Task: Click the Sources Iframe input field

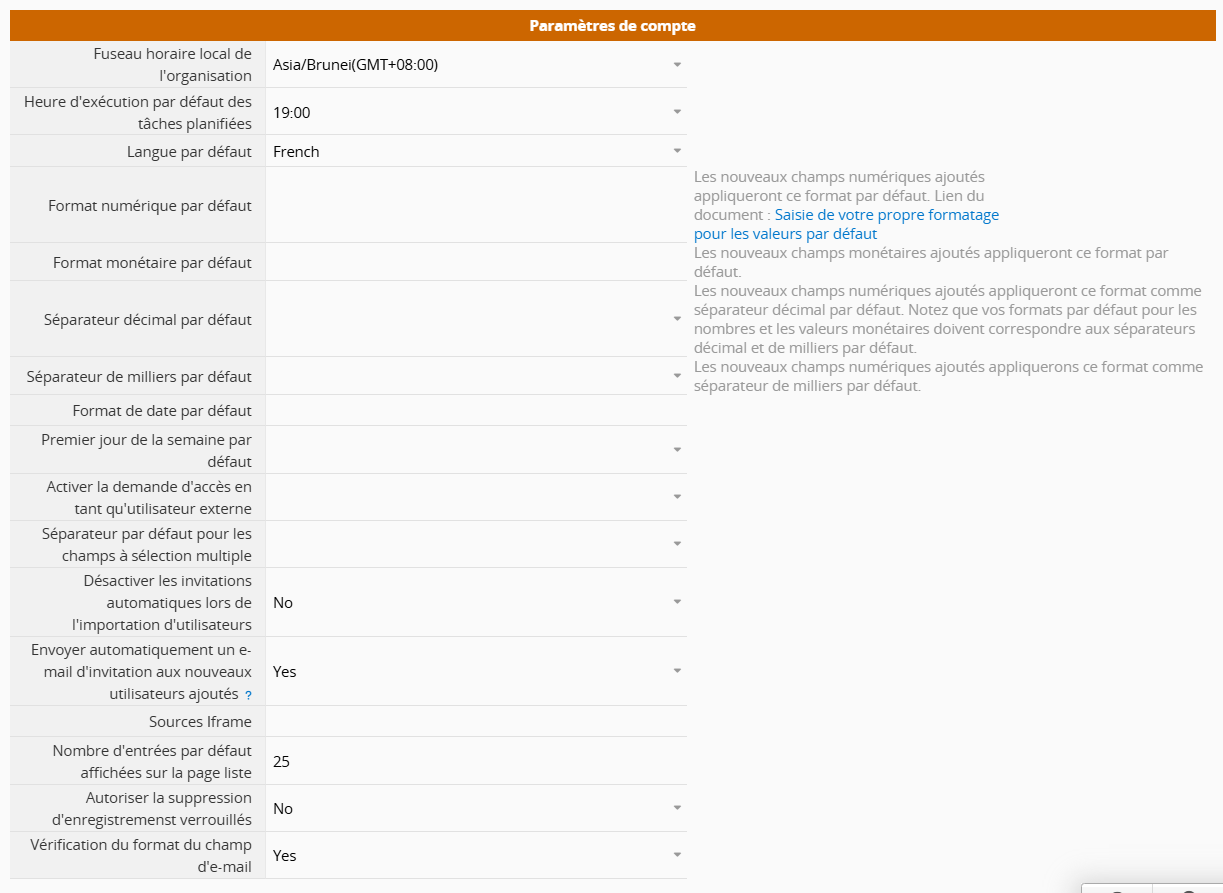Action: (x=476, y=721)
